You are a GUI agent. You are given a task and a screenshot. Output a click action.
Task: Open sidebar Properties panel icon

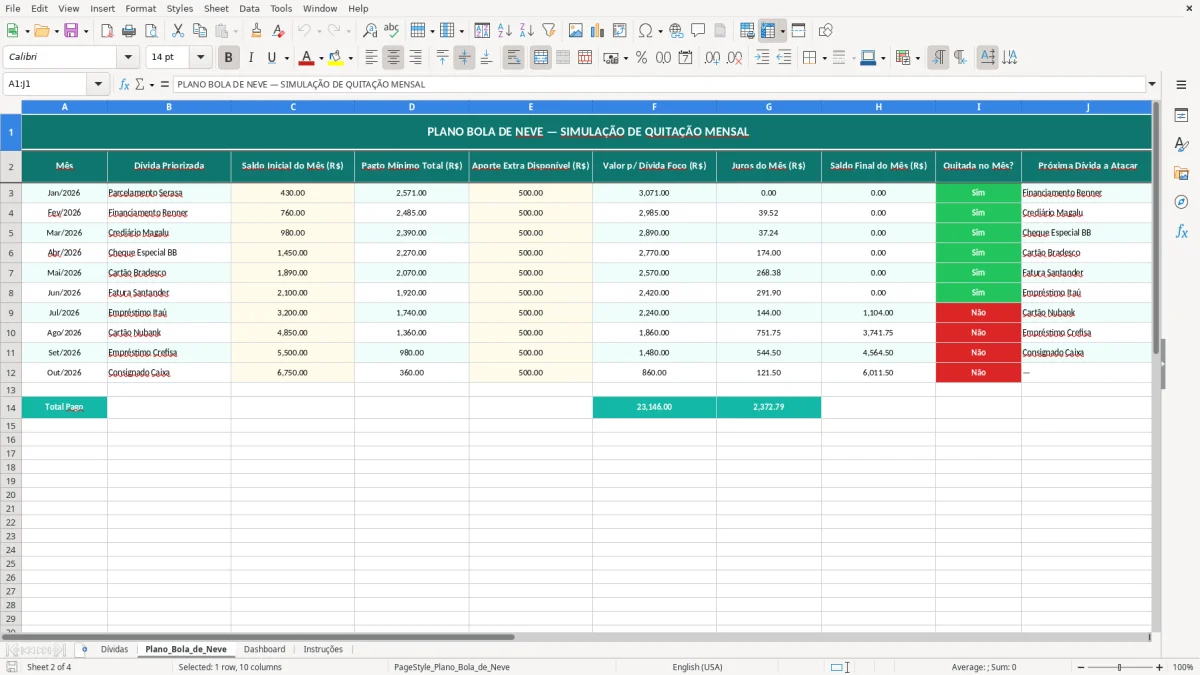[x=1181, y=115]
